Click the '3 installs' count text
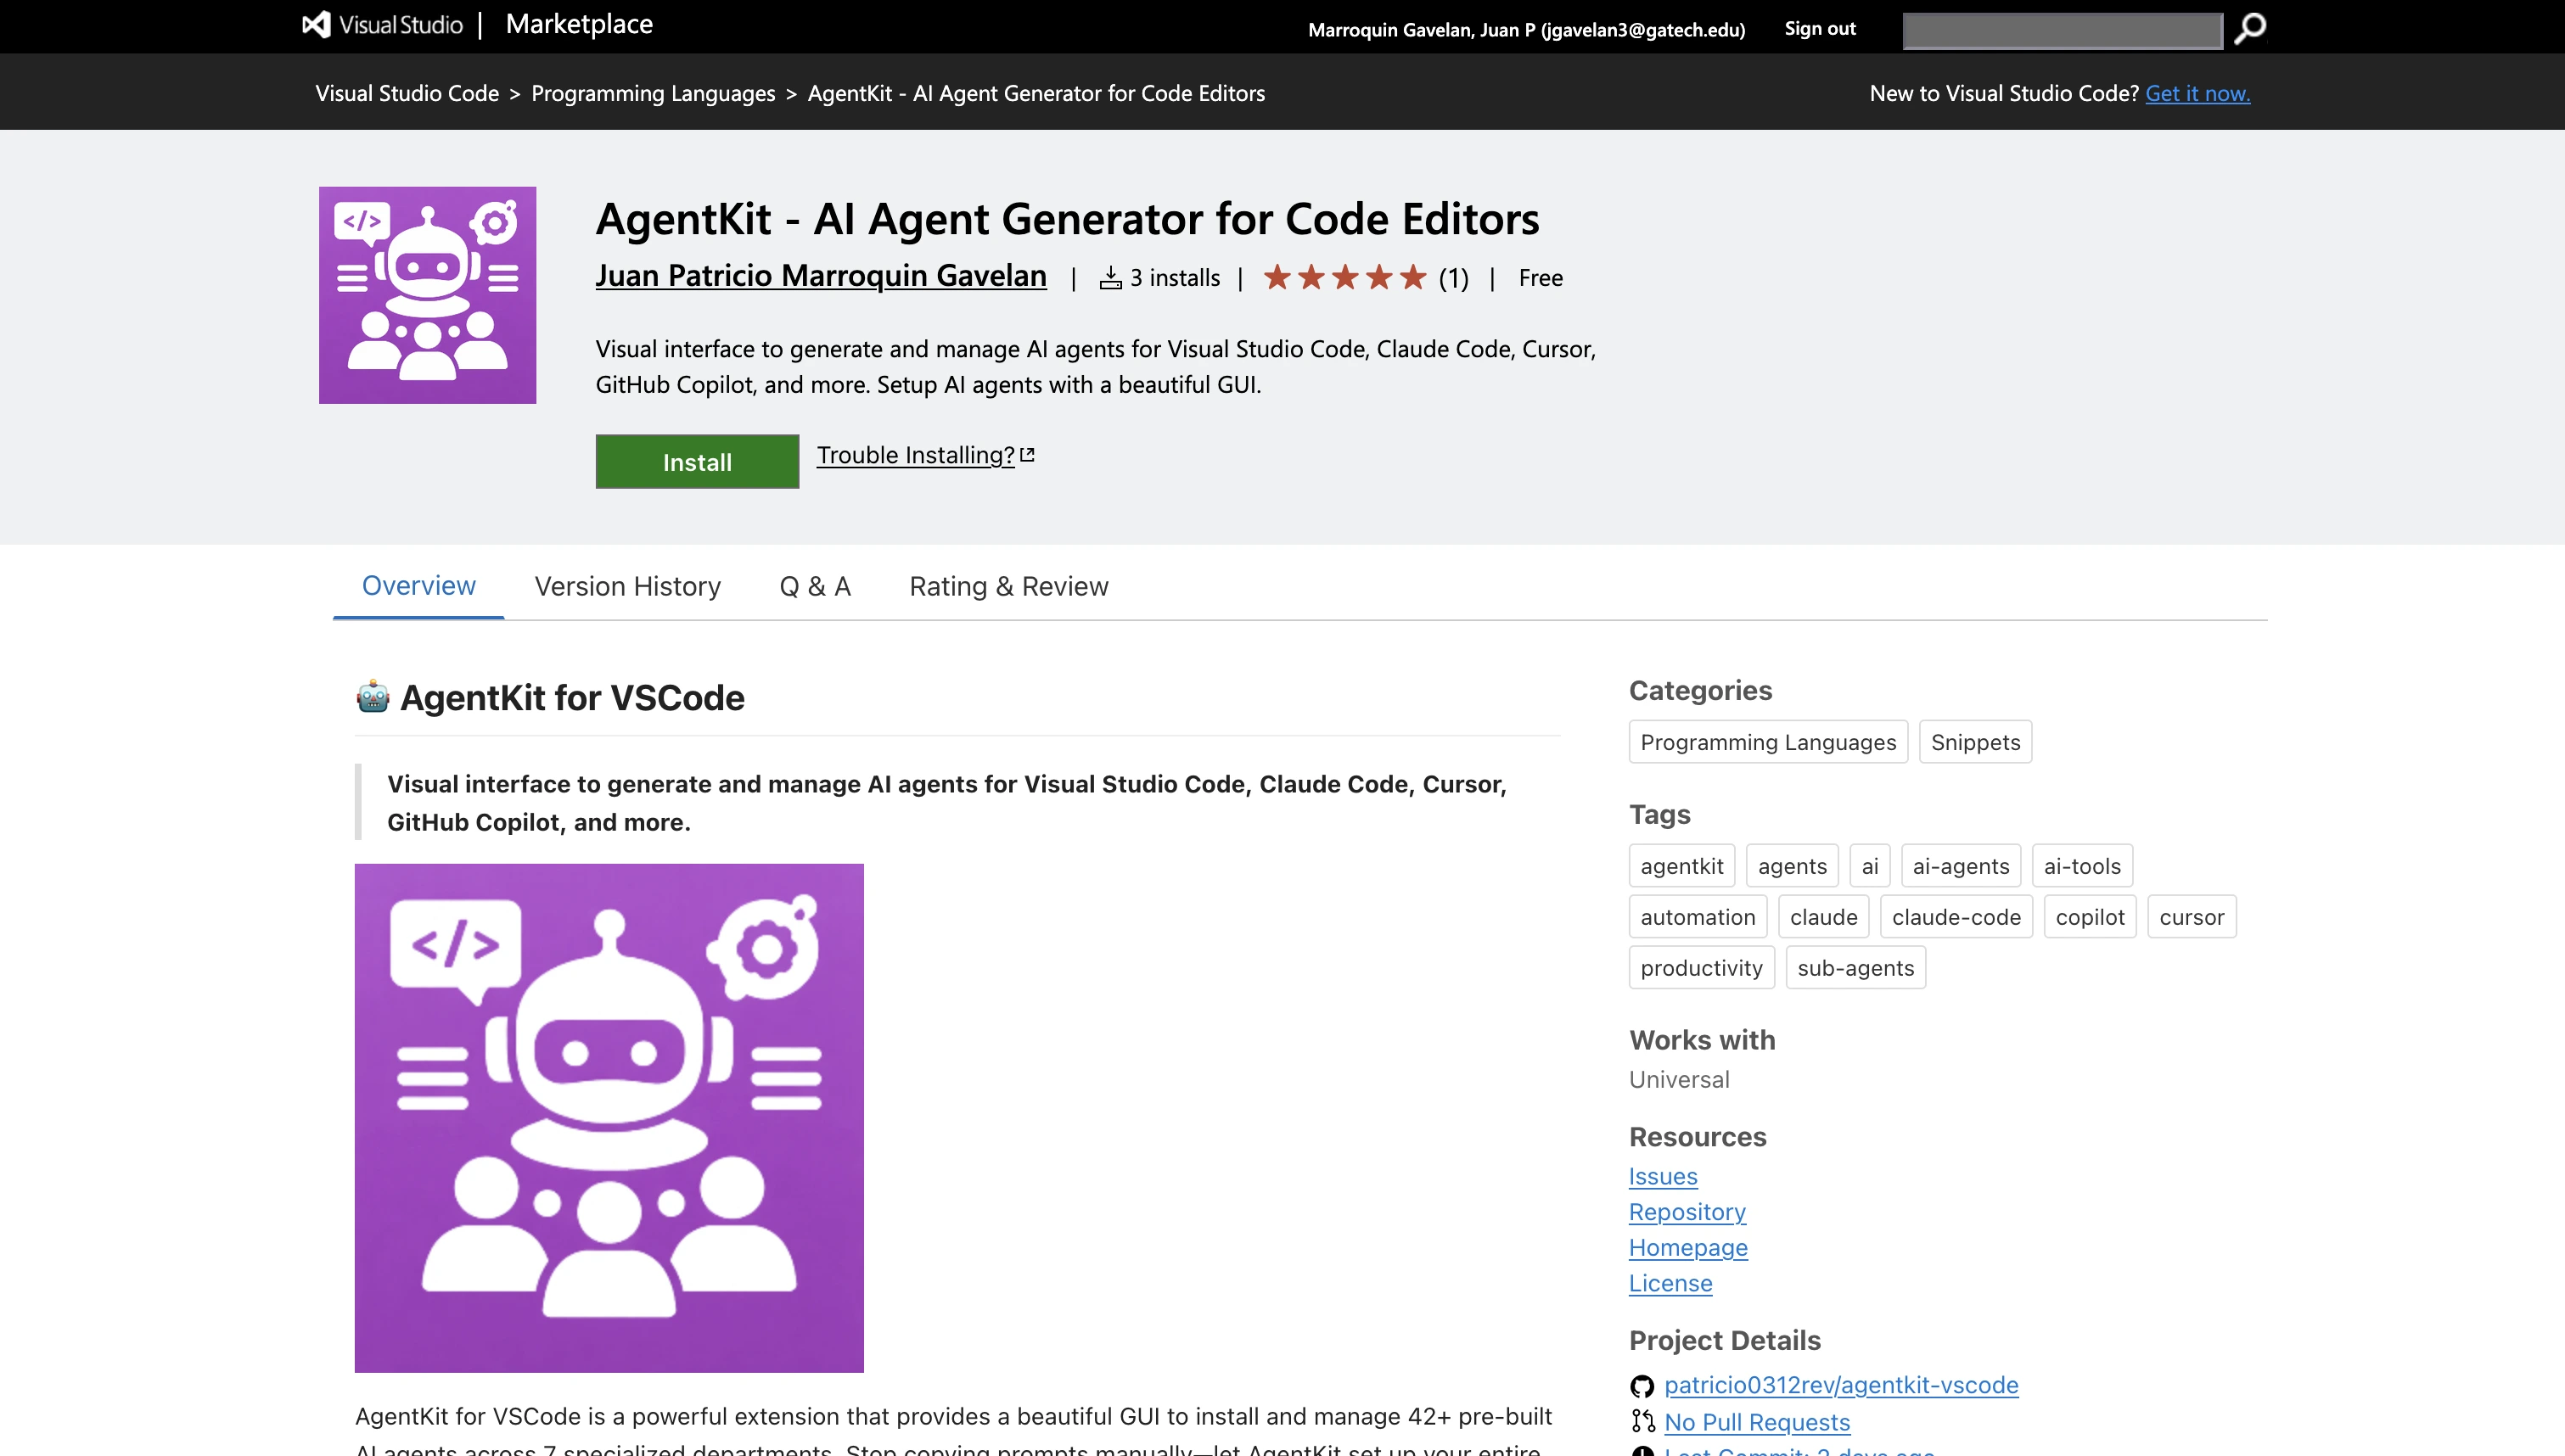 tap(1175, 278)
